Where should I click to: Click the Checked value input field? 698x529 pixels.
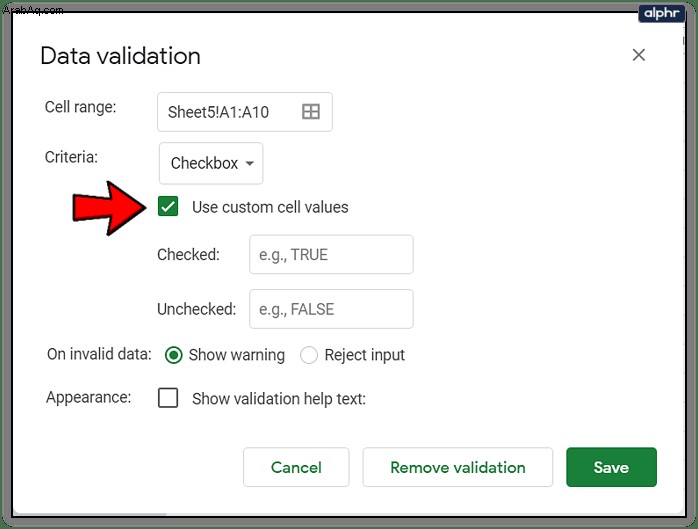[331, 254]
